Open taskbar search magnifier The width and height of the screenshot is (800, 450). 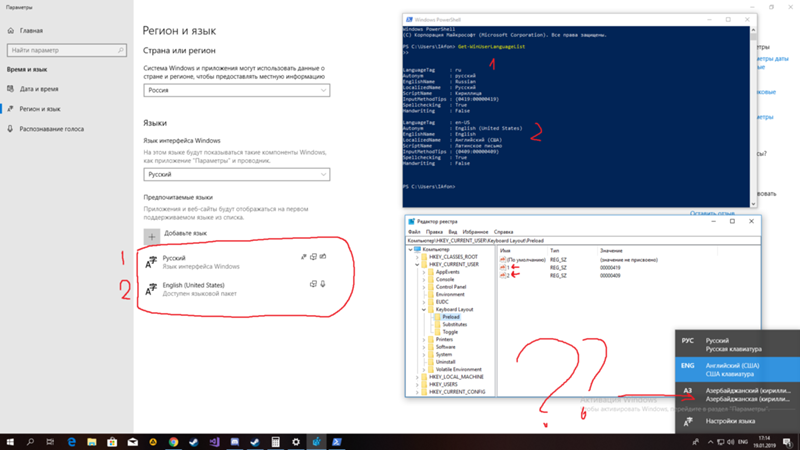coord(30,442)
